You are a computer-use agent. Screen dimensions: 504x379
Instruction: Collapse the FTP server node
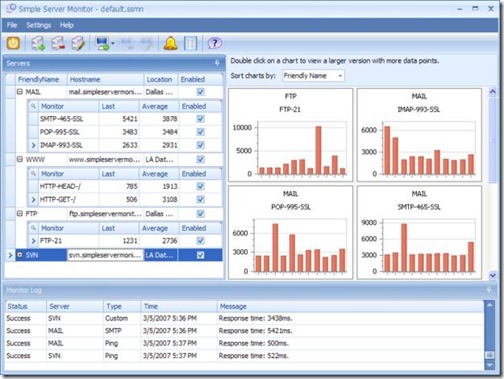(x=20, y=213)
